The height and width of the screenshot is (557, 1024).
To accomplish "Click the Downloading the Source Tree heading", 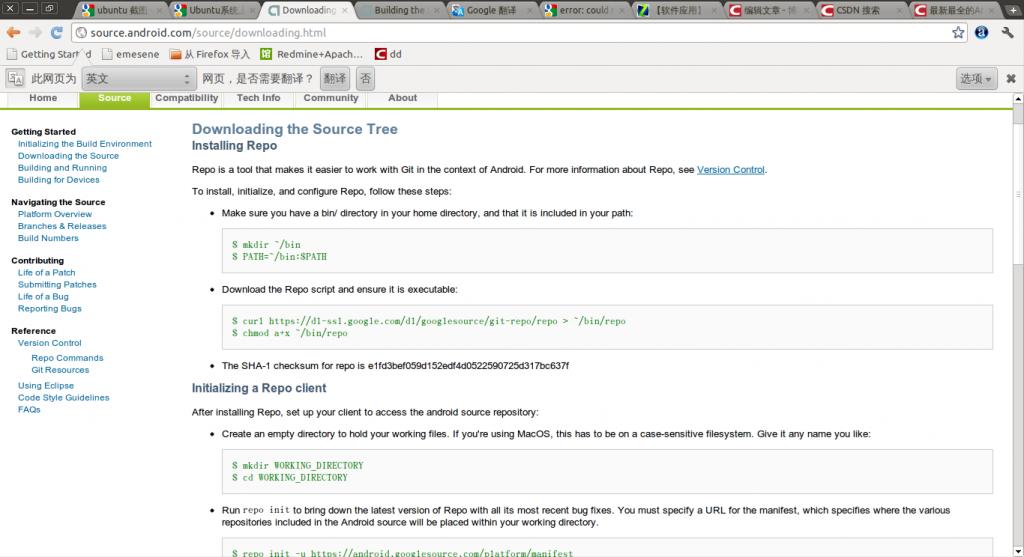I will click(x=295, y=129).
